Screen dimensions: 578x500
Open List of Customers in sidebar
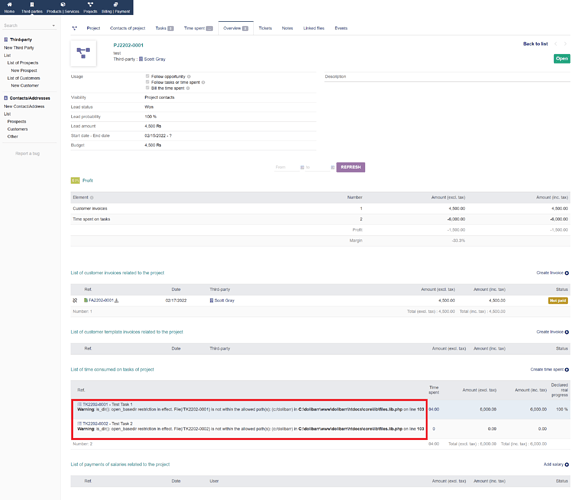[24, 78]
